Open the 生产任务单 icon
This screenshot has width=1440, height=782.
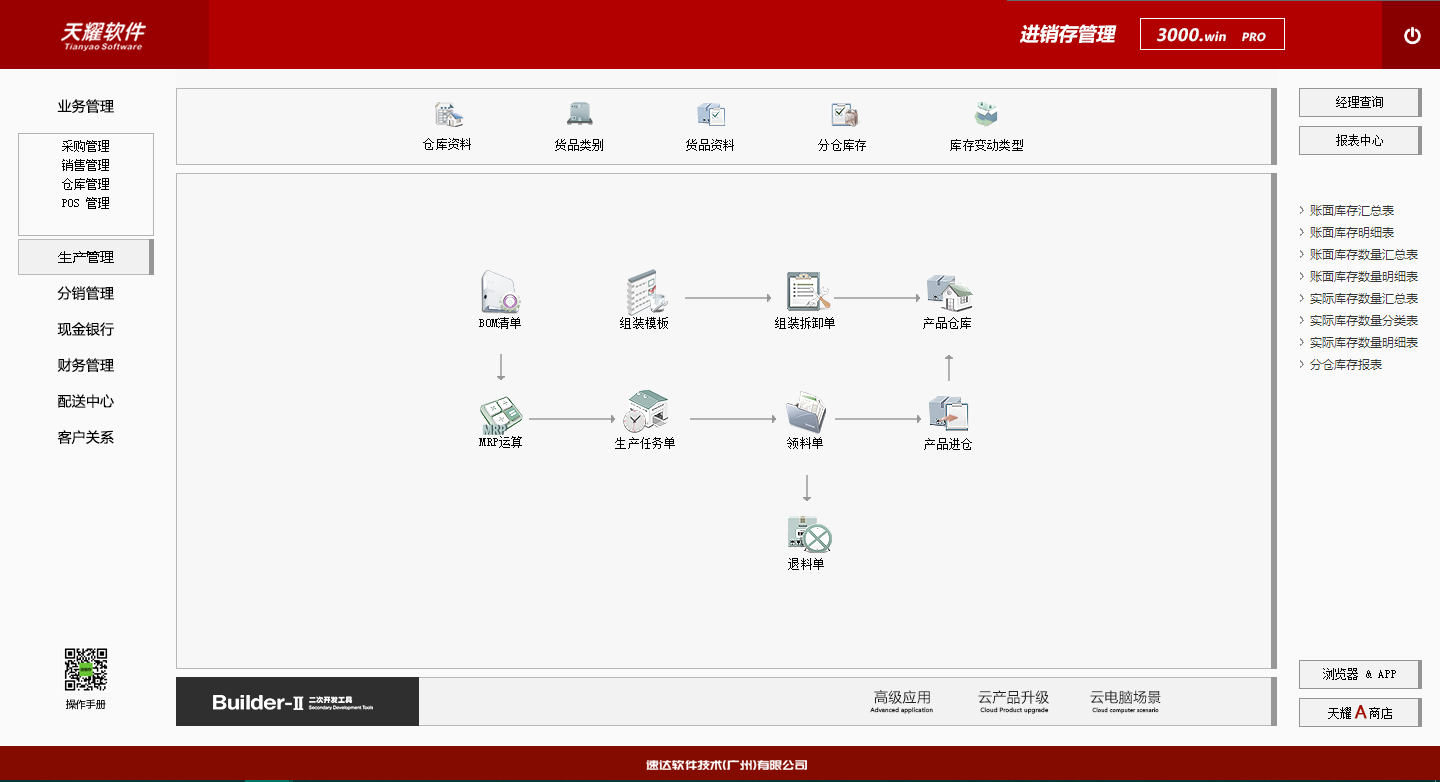645,412
